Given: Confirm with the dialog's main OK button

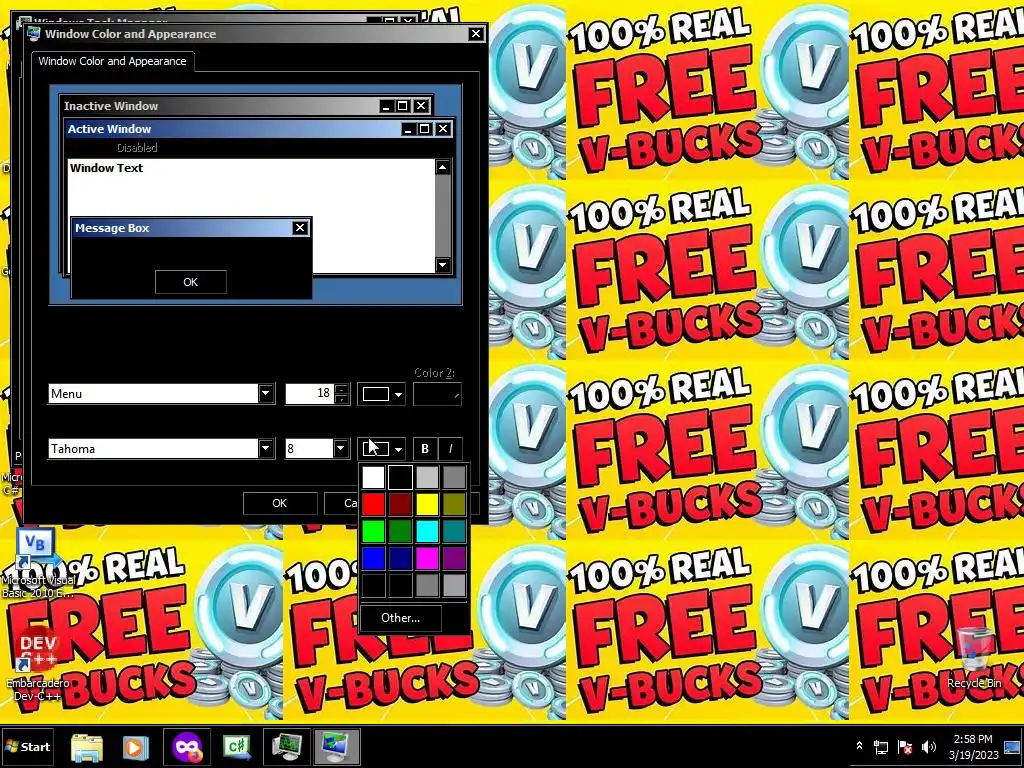Looking at the screenshot, I should [280, 503].
